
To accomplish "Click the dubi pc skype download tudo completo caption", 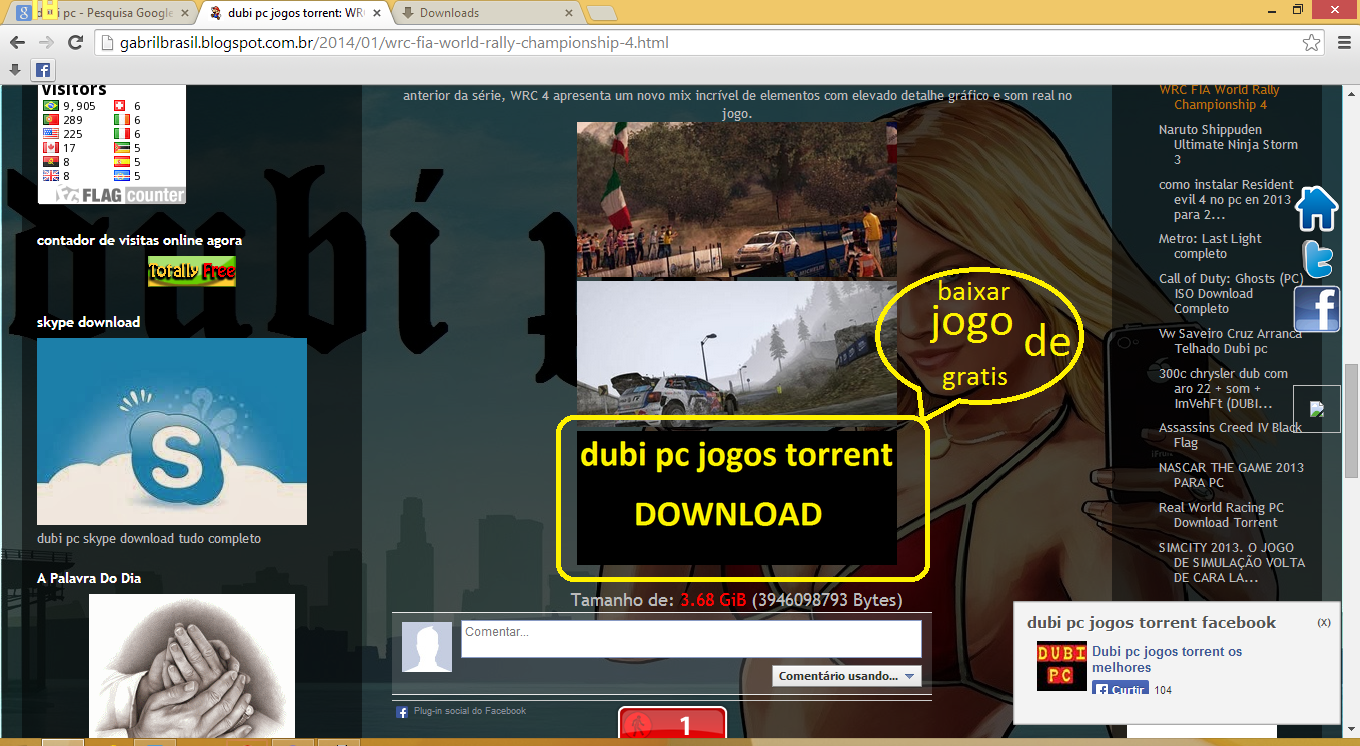I will [149, 538].
